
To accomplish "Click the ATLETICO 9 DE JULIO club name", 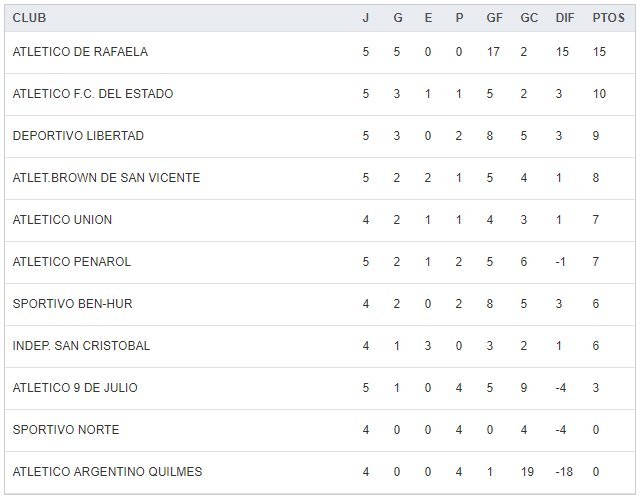I will (x=75, y=388).
